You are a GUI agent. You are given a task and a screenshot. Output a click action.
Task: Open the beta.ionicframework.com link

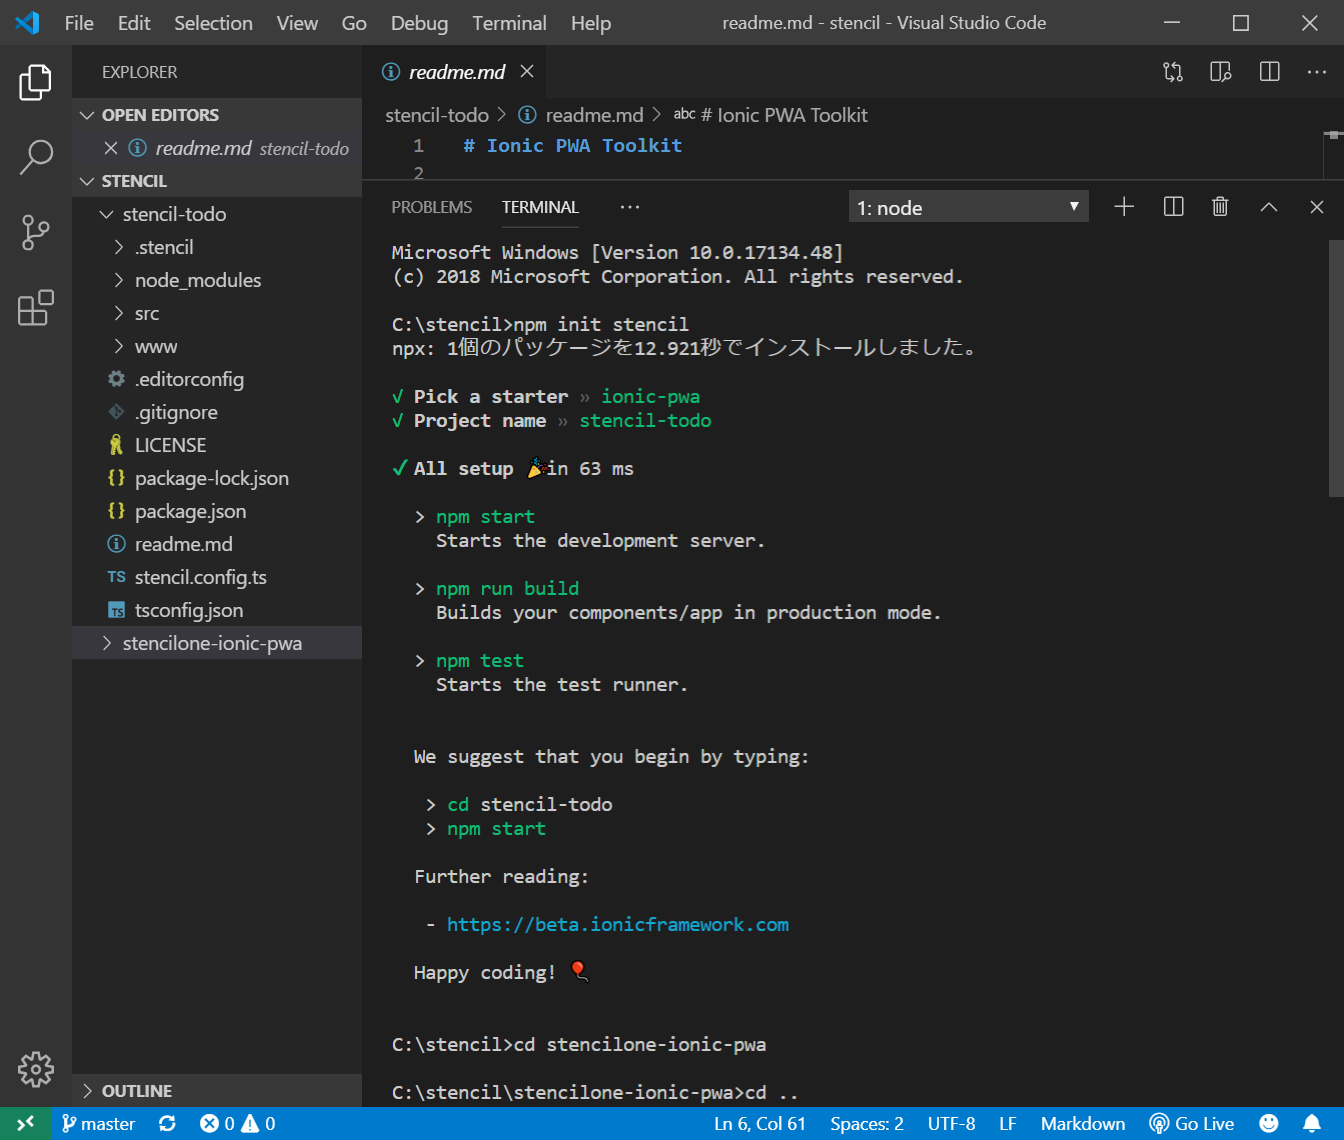pos(617,925)
